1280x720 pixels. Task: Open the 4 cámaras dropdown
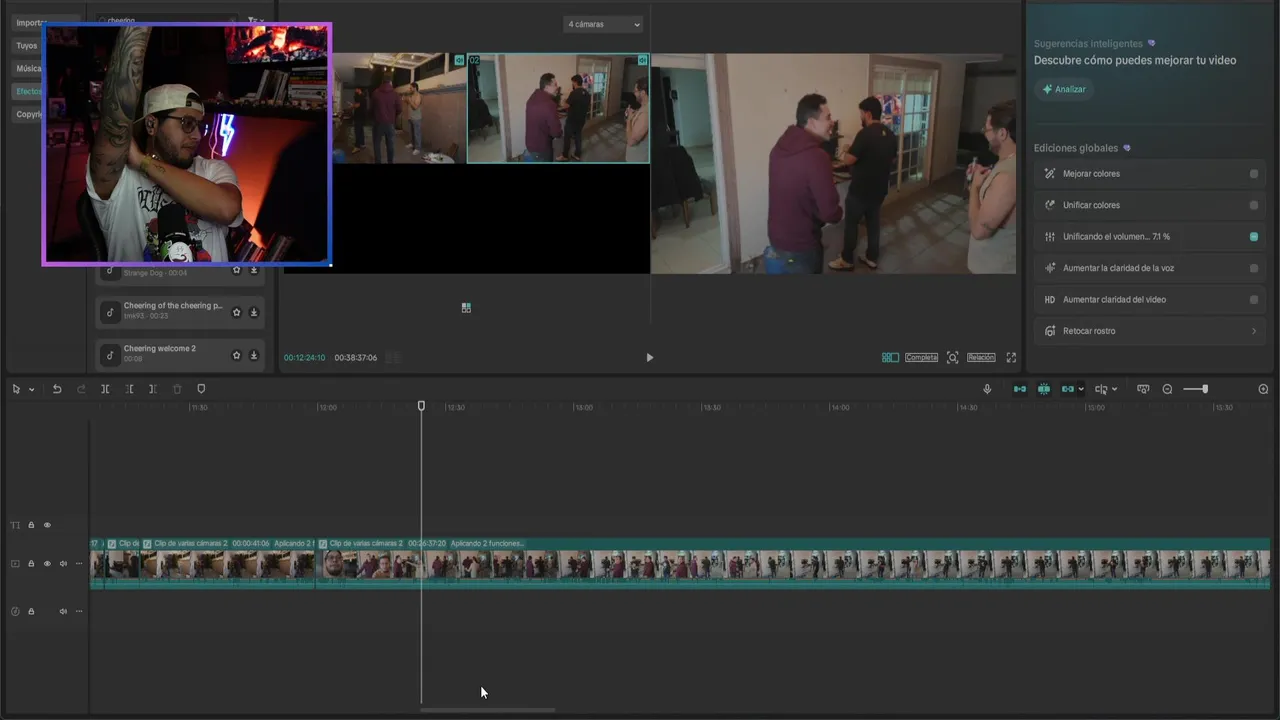[603, 24]
